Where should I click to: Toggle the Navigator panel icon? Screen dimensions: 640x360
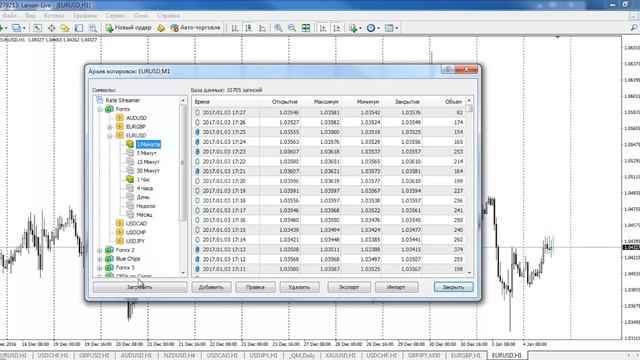pos(65,28)
